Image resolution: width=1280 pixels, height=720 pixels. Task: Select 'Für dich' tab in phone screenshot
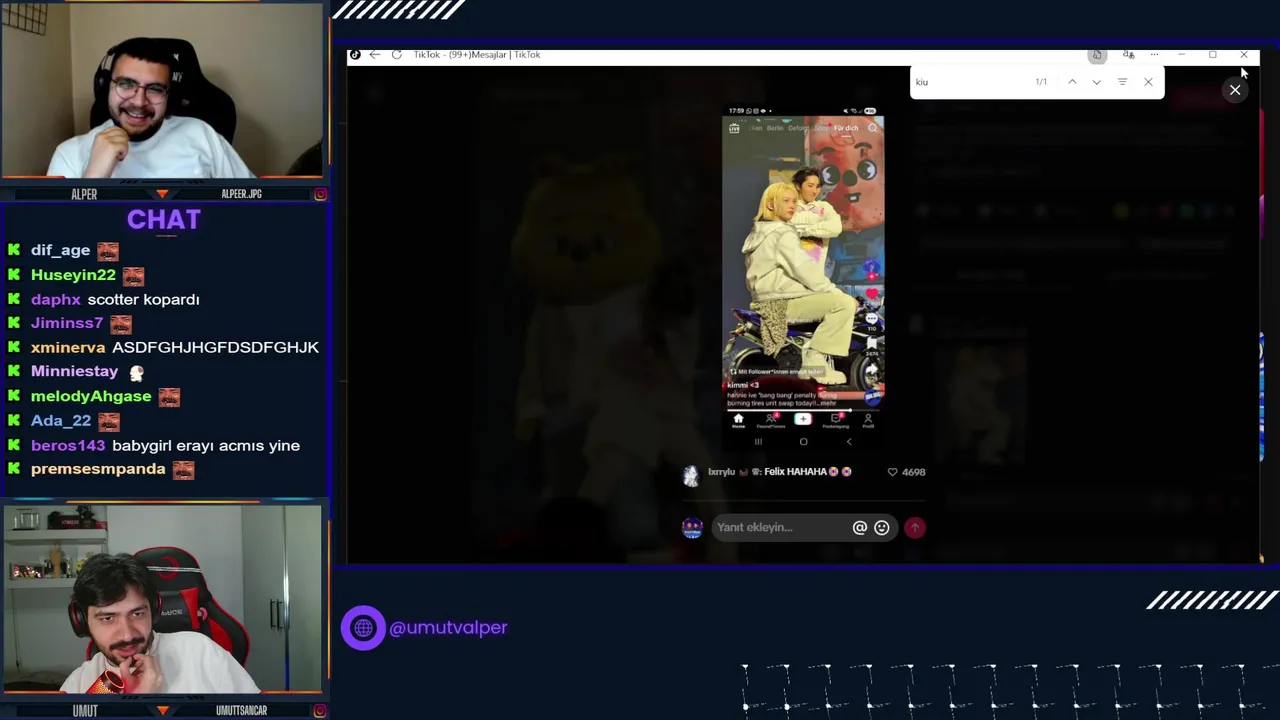[846, 128]
